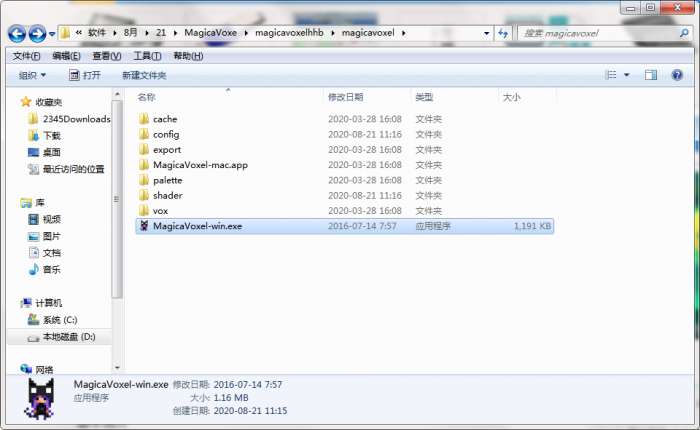This screenshot has height=430, width=700.
Task: Click the 打开 toolbar button
Action: [x=85, y=75]
